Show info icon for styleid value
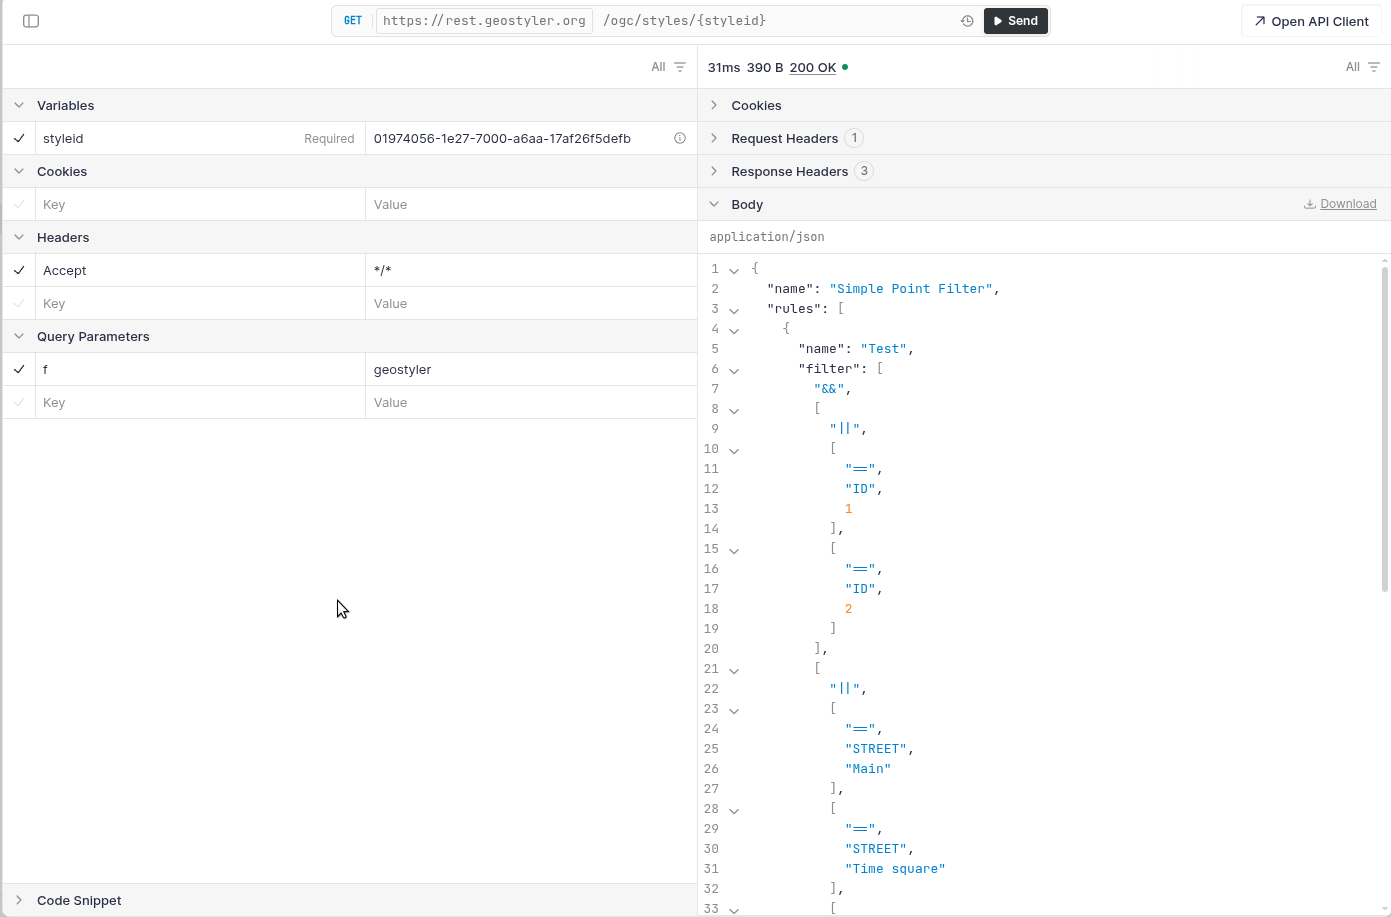Screen dimensions: 1391x917 point(680,138)
